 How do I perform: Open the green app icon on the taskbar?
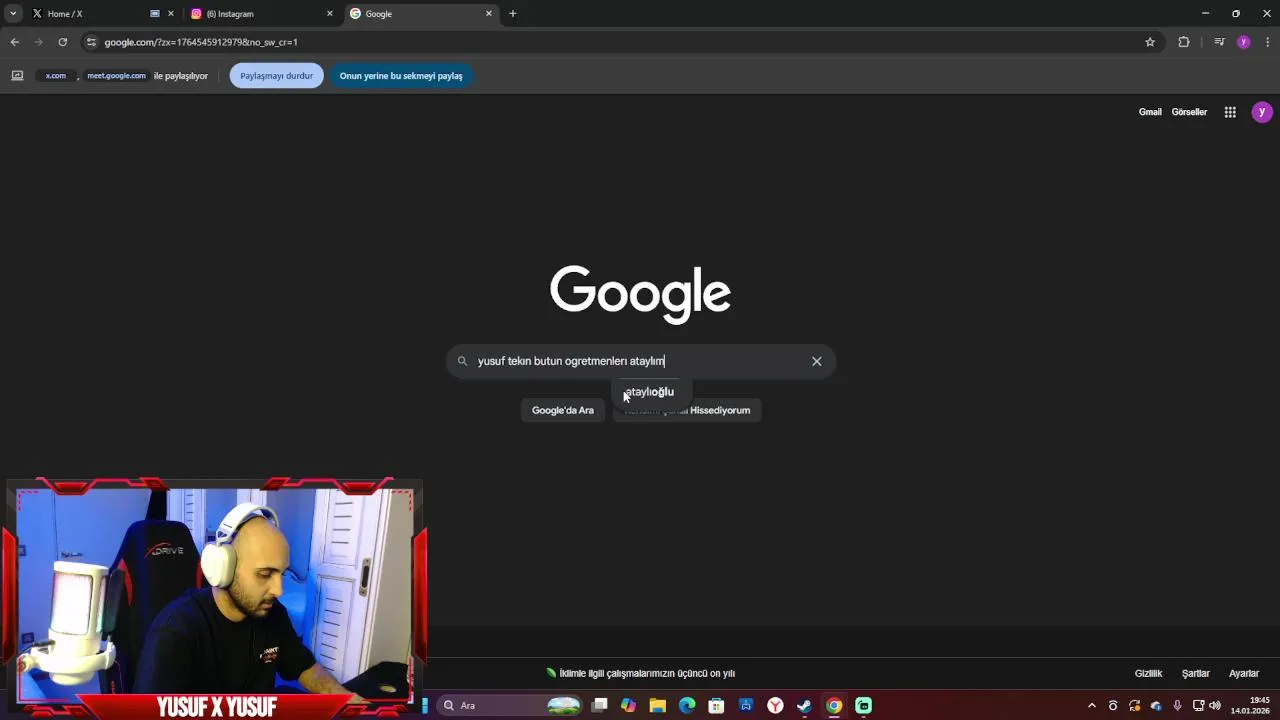click(863, 706)
